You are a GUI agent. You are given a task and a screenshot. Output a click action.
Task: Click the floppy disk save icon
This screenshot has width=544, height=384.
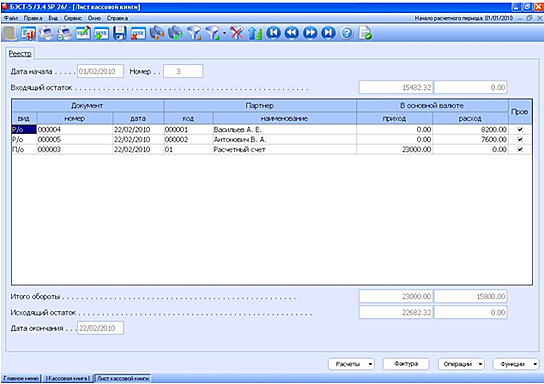(x=120, y=33)
